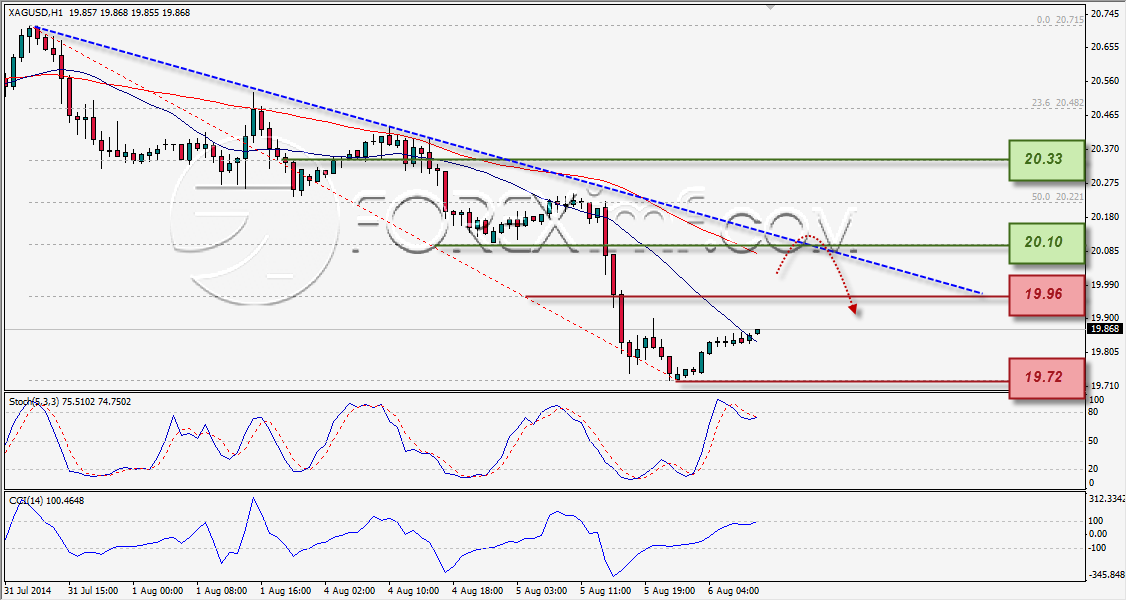Image resolution: width=1127 pixels, height=601 pixels.
Task: Click the CCI scale value 312.3342
Action: pos(1108,498)
